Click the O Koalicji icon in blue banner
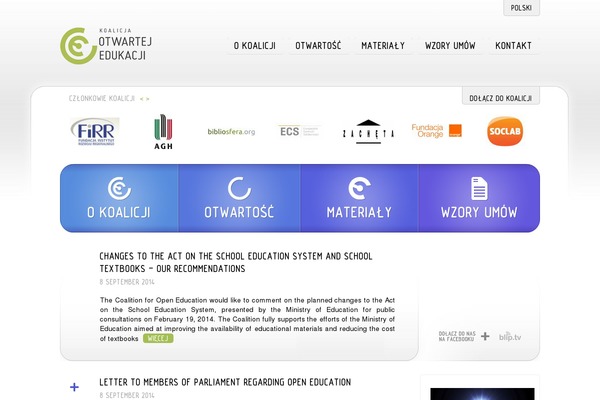The height and width of the screenshot is (400, 600). point(119,188)
